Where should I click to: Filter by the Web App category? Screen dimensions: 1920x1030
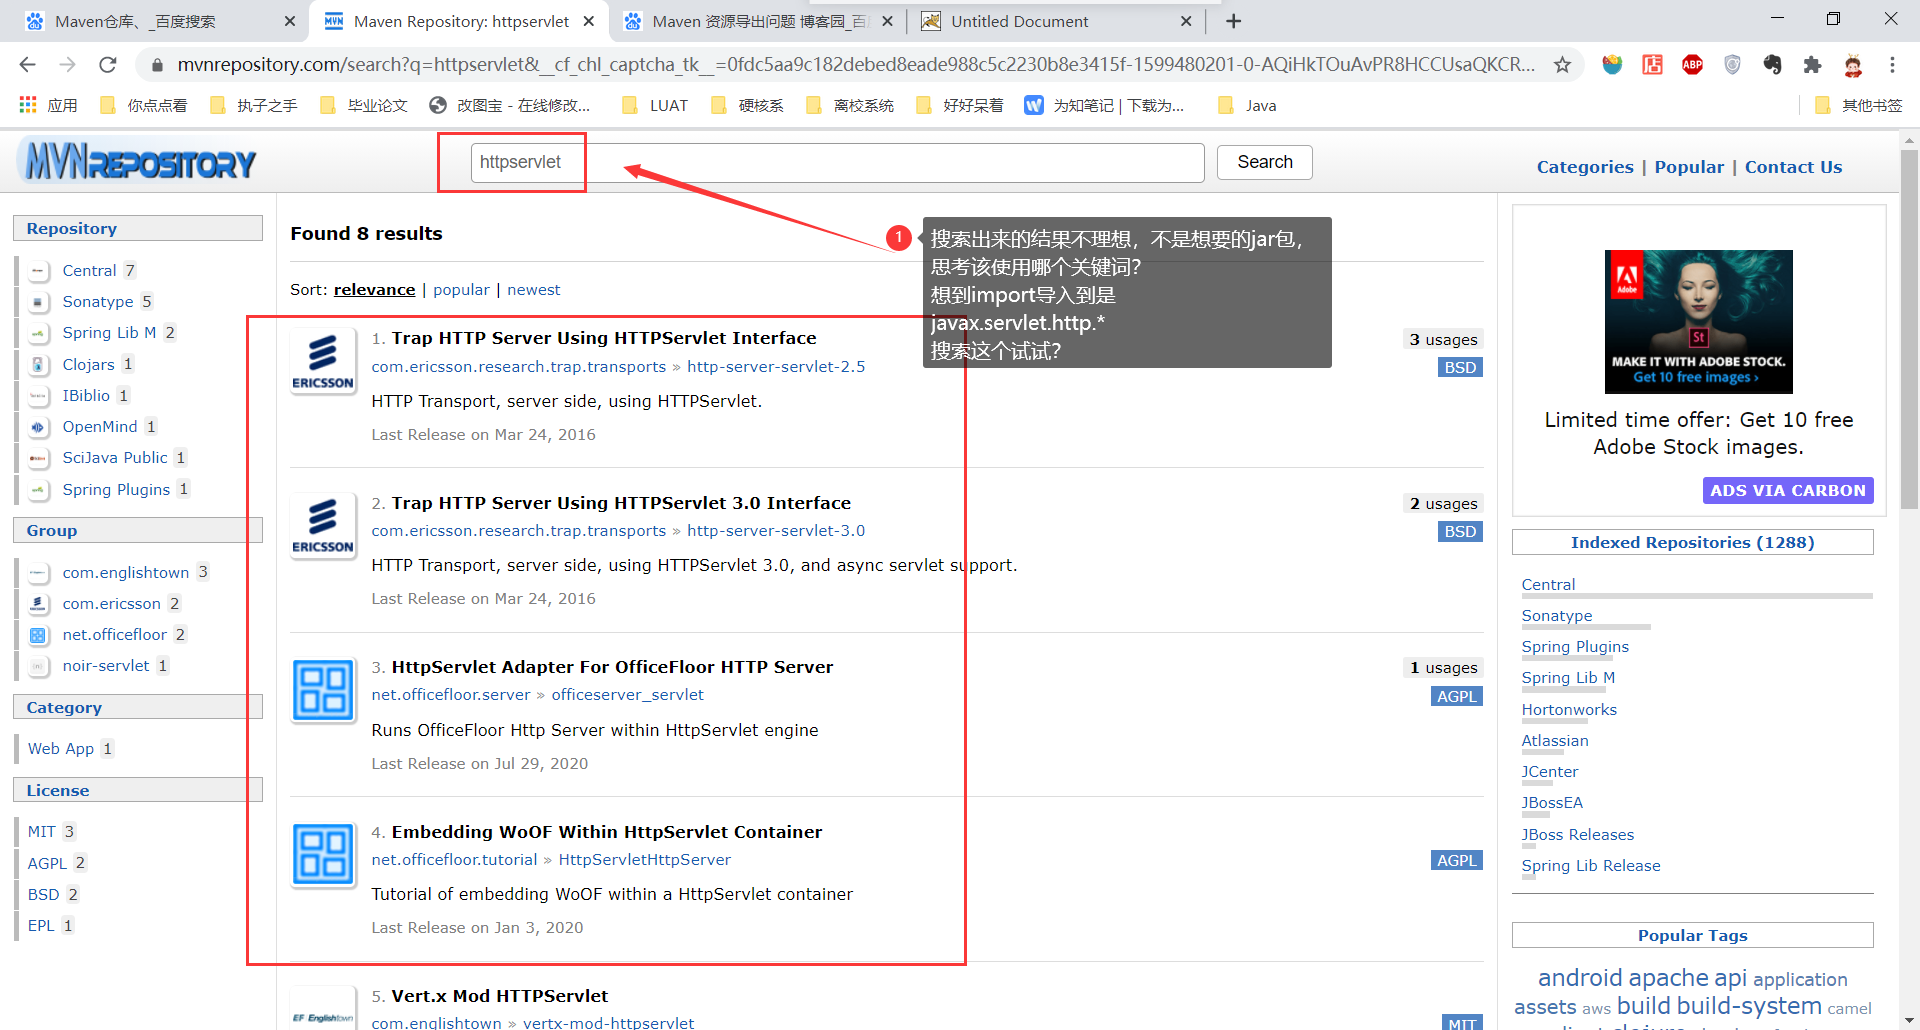60,749
